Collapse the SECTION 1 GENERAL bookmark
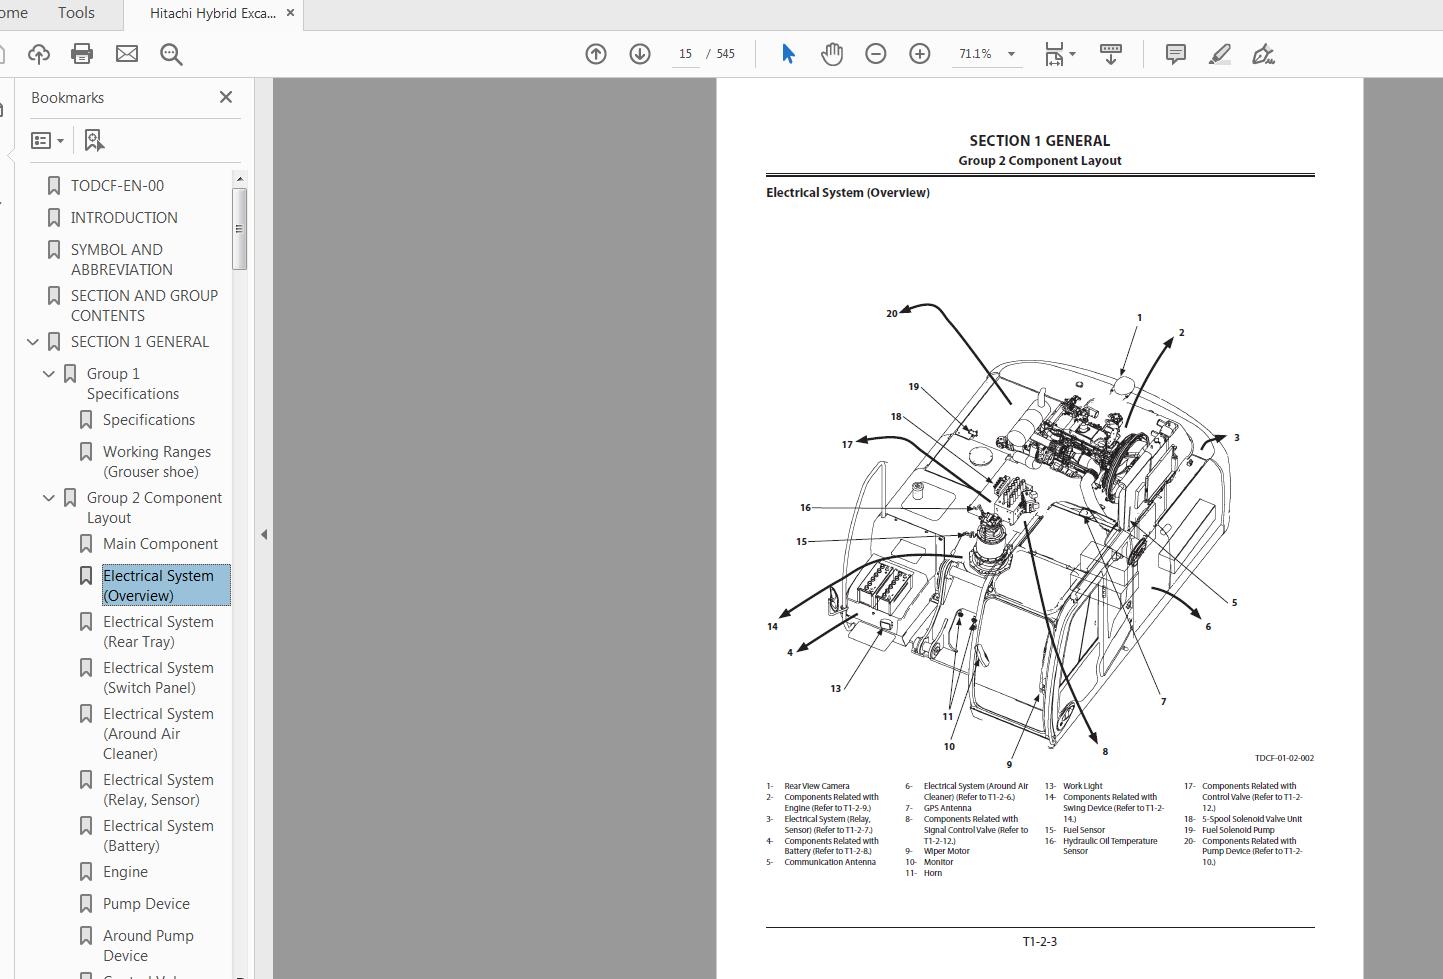This screenshot has width=1443, height=979. 33,341
